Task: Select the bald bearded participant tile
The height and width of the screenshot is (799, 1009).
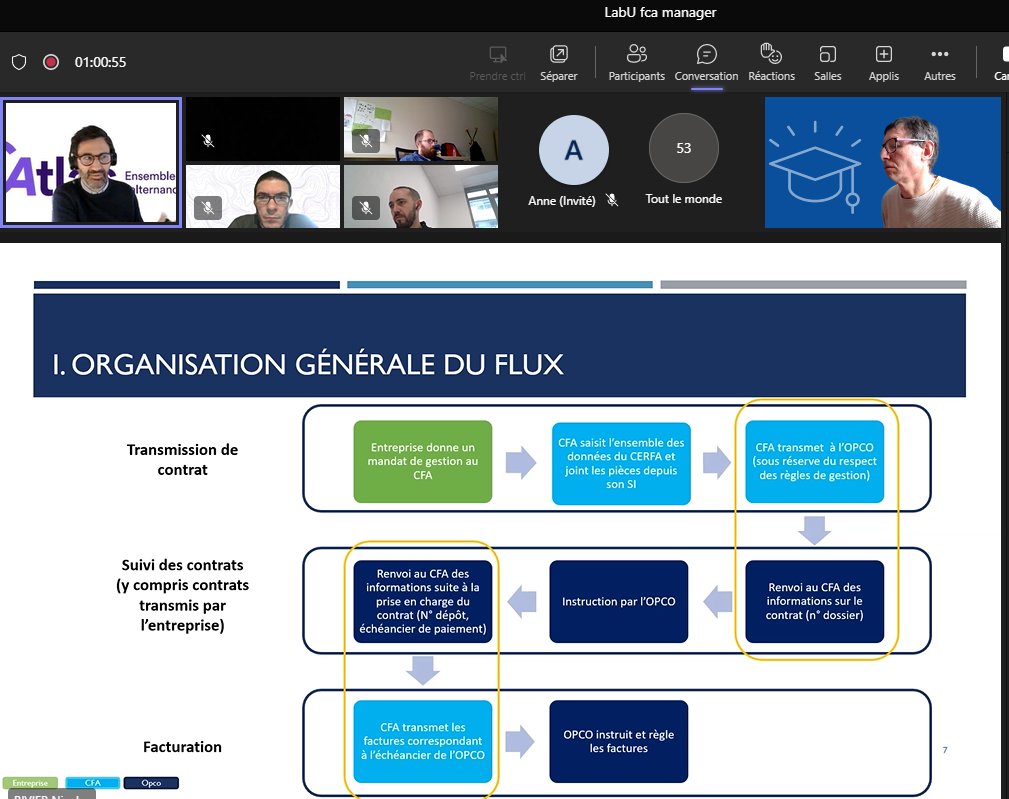Action: coord(421,196)
